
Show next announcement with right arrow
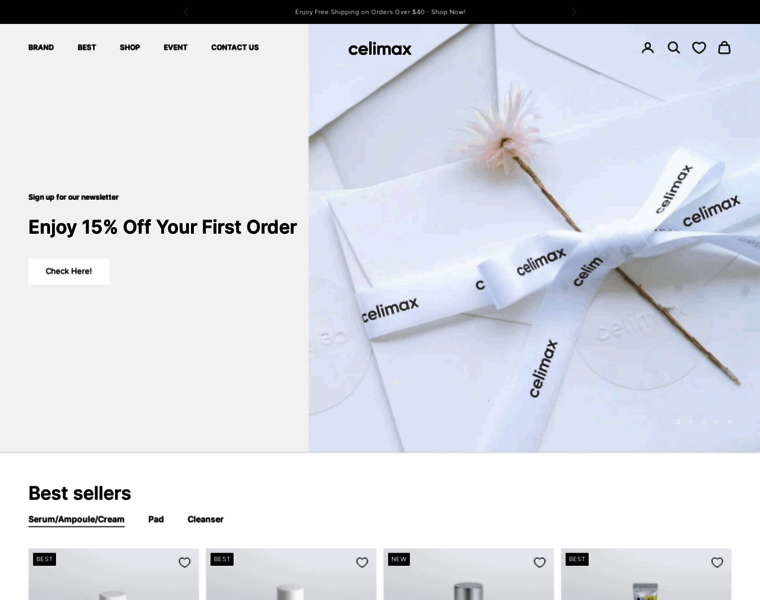click(574, 12)
